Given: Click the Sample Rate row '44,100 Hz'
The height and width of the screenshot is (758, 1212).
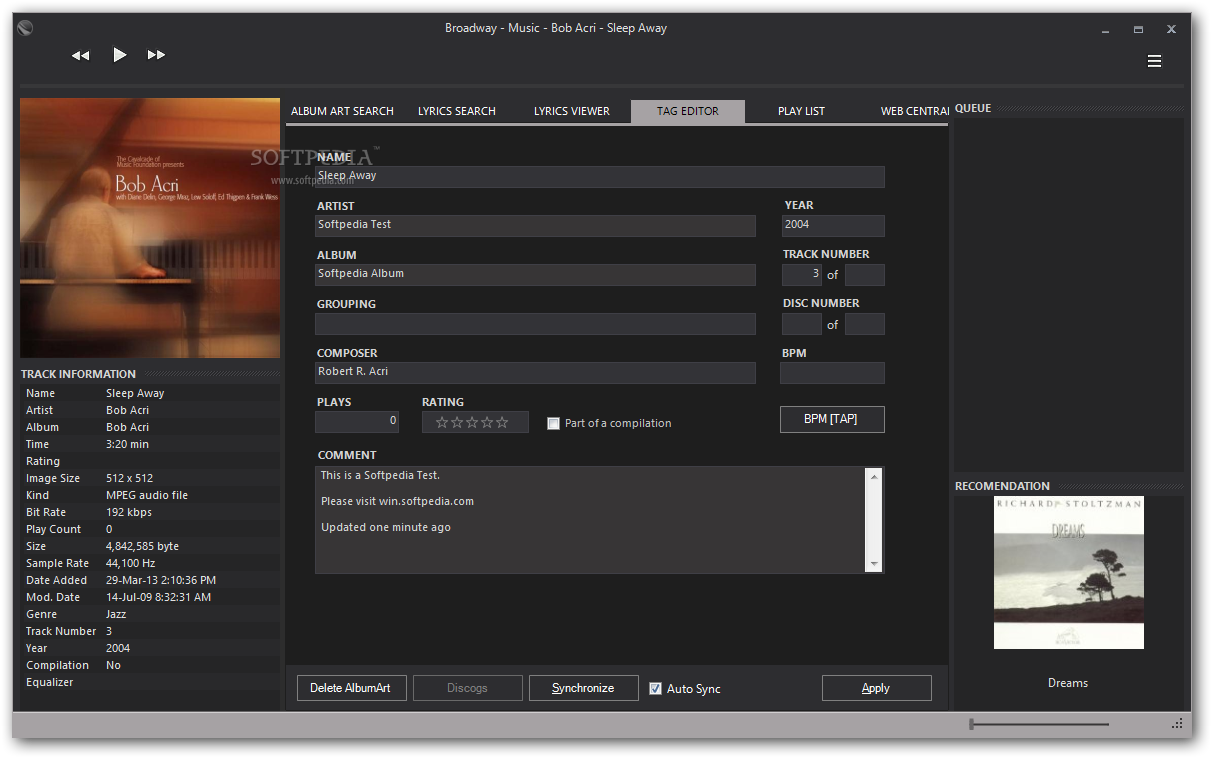Looking at the screenshot, I should (x=151, y=563).
